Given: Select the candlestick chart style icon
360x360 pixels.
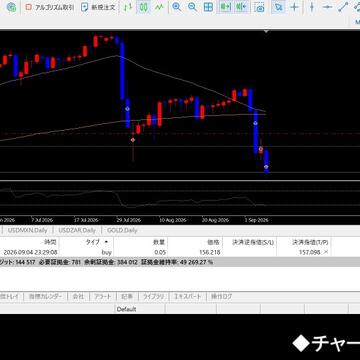Looking at the screenshot, I should [x=143, y=7].
